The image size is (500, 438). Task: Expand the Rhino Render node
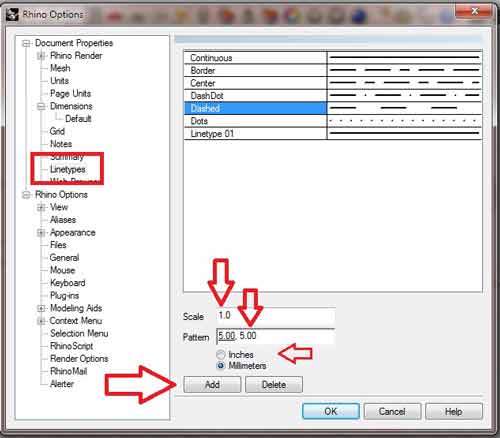point(41,56)
